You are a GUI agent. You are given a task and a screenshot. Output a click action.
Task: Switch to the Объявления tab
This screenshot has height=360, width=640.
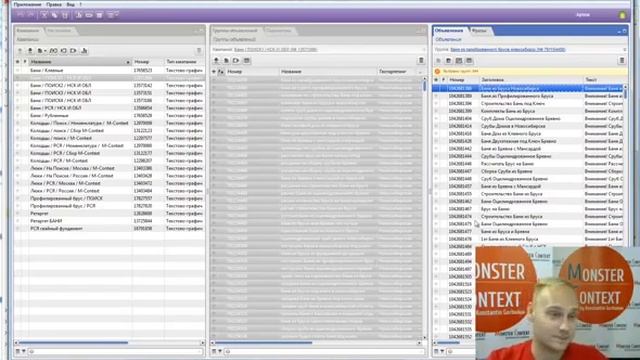tap(449, 31)
